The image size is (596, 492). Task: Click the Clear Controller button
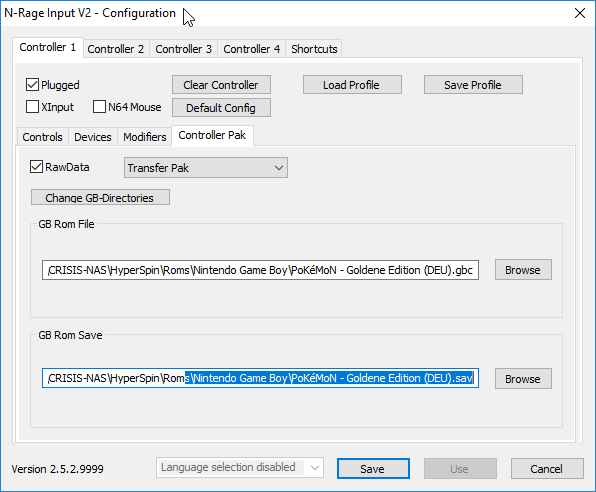[x=221, y=85]
